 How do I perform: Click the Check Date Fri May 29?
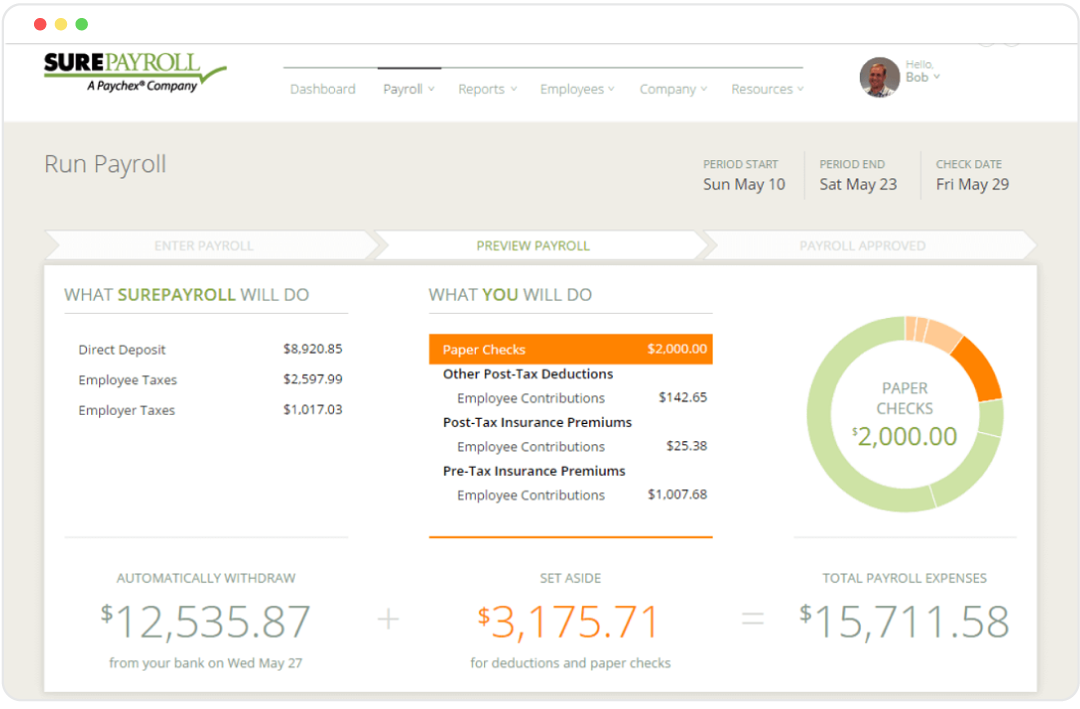[x=972, y=185]
